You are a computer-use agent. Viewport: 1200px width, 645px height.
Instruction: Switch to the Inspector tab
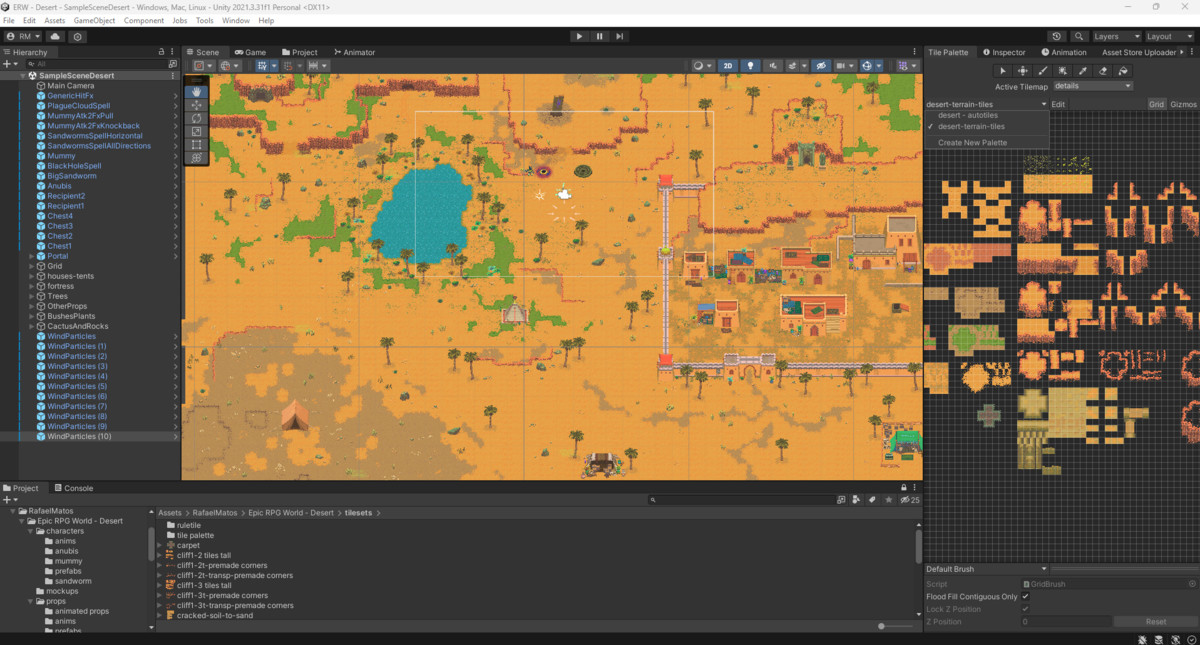pyautogui.click(x=1004, y=52)
